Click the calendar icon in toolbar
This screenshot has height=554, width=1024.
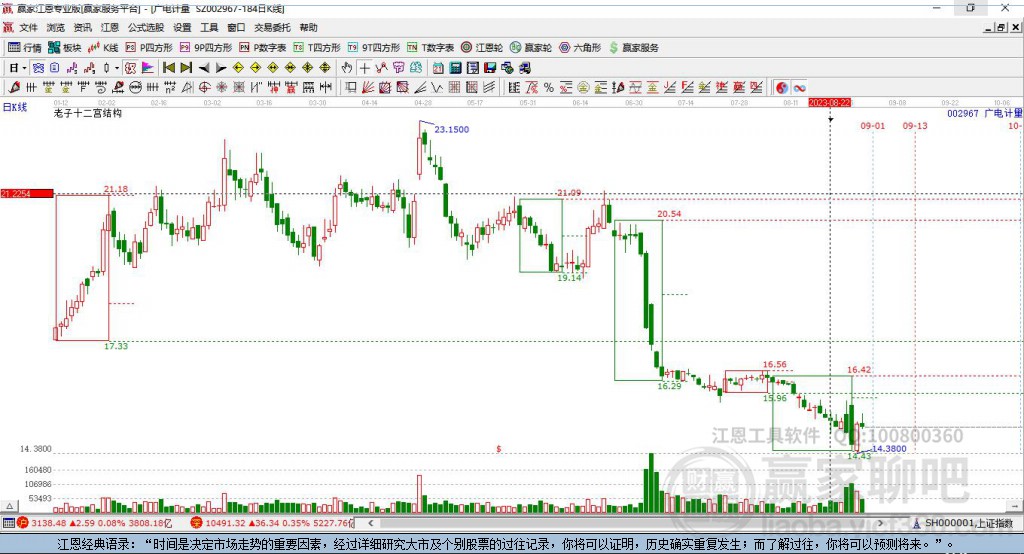pos(438,68)
